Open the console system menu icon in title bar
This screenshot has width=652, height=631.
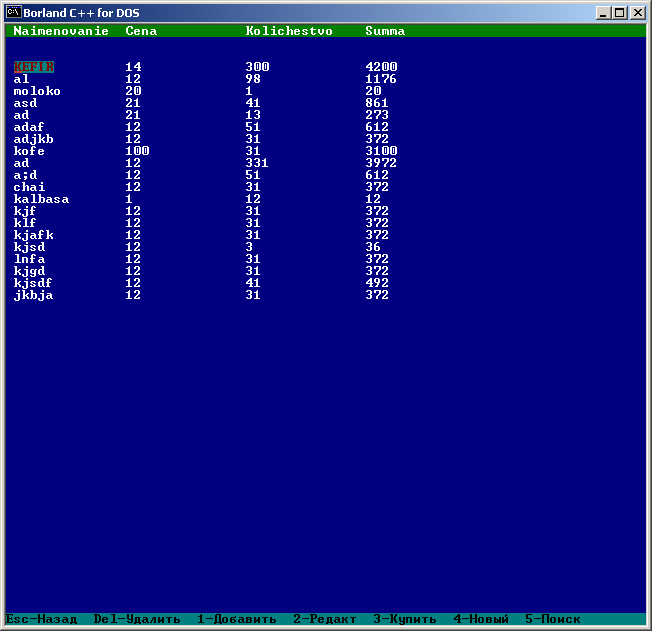pyautogui.click(x=14, y=12)
